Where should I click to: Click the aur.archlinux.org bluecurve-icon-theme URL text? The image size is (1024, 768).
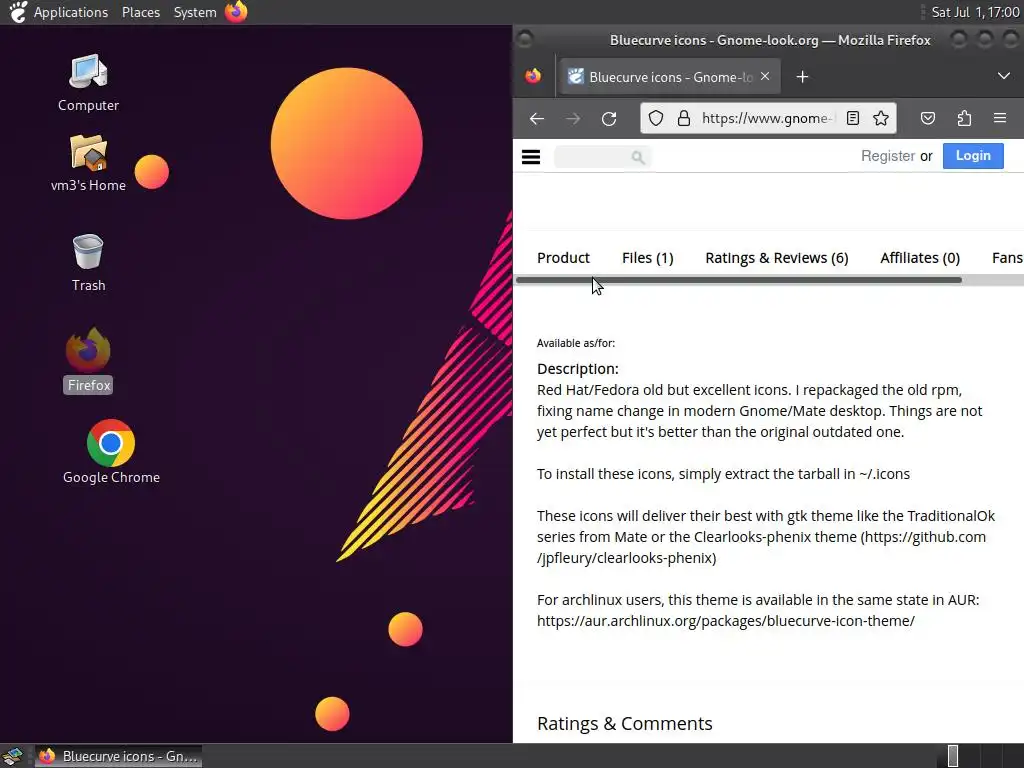(726, 621)
